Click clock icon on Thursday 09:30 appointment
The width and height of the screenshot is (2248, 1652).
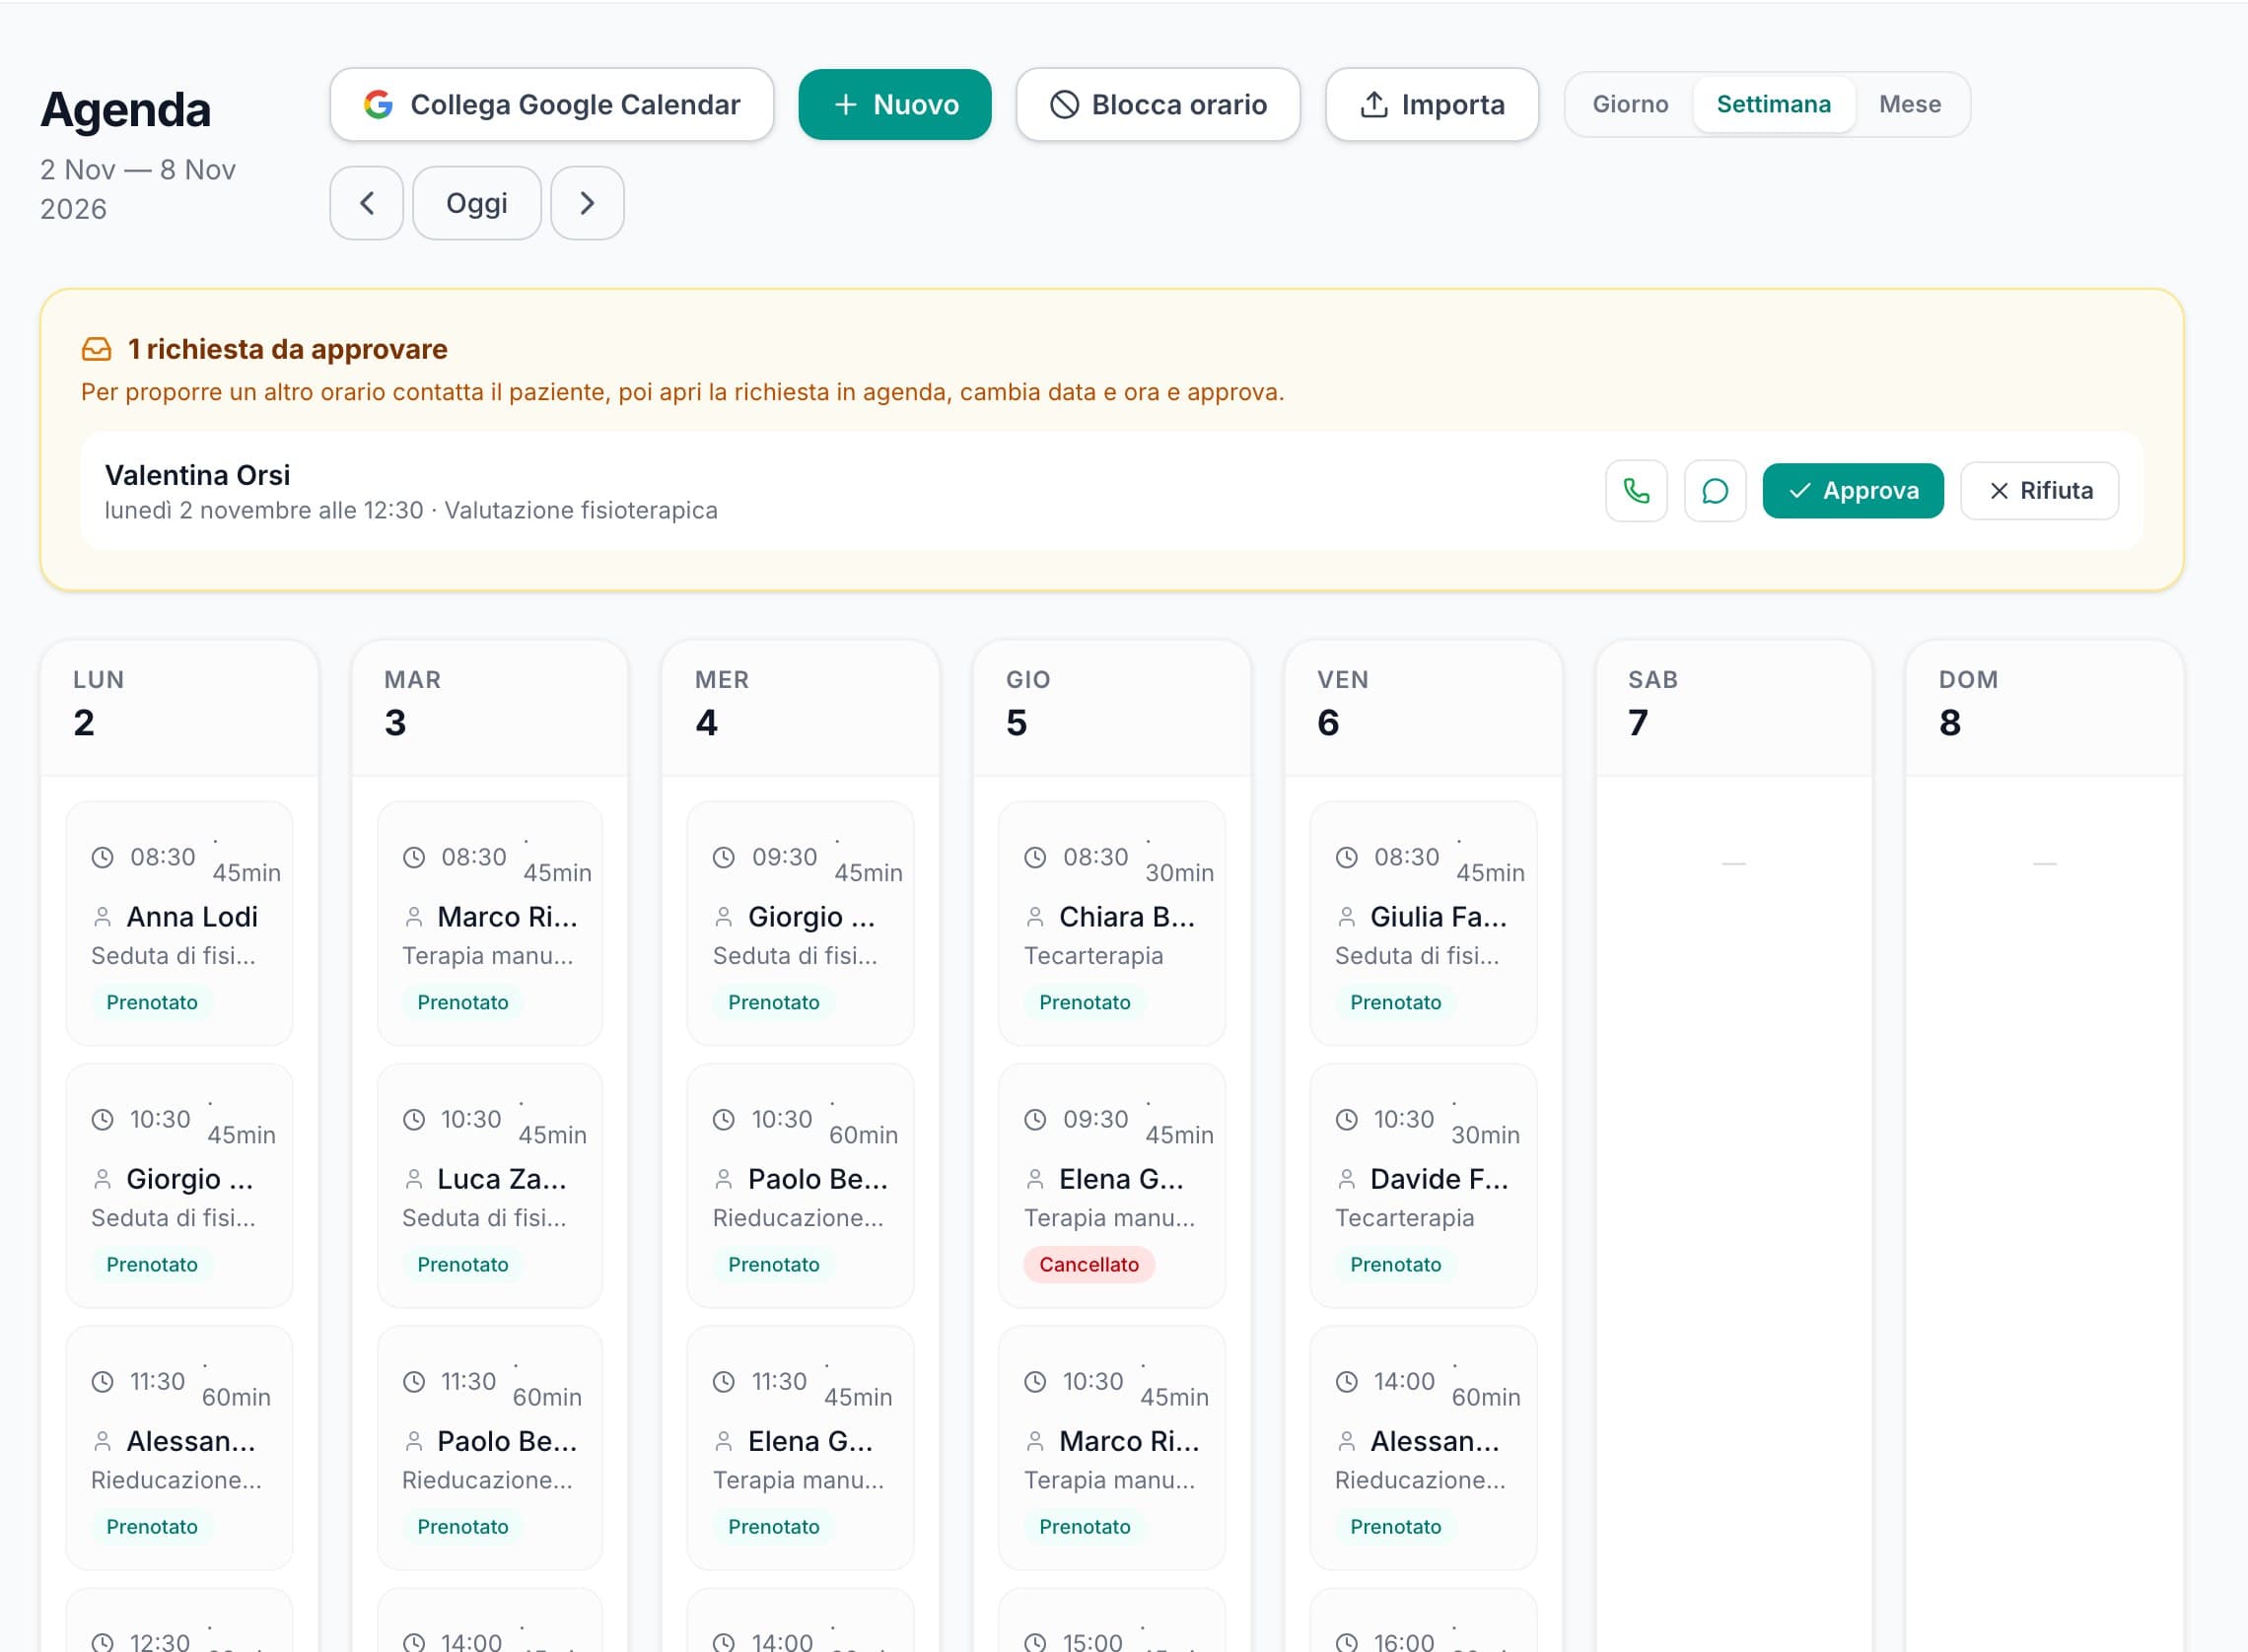tap(1035, 1119)
